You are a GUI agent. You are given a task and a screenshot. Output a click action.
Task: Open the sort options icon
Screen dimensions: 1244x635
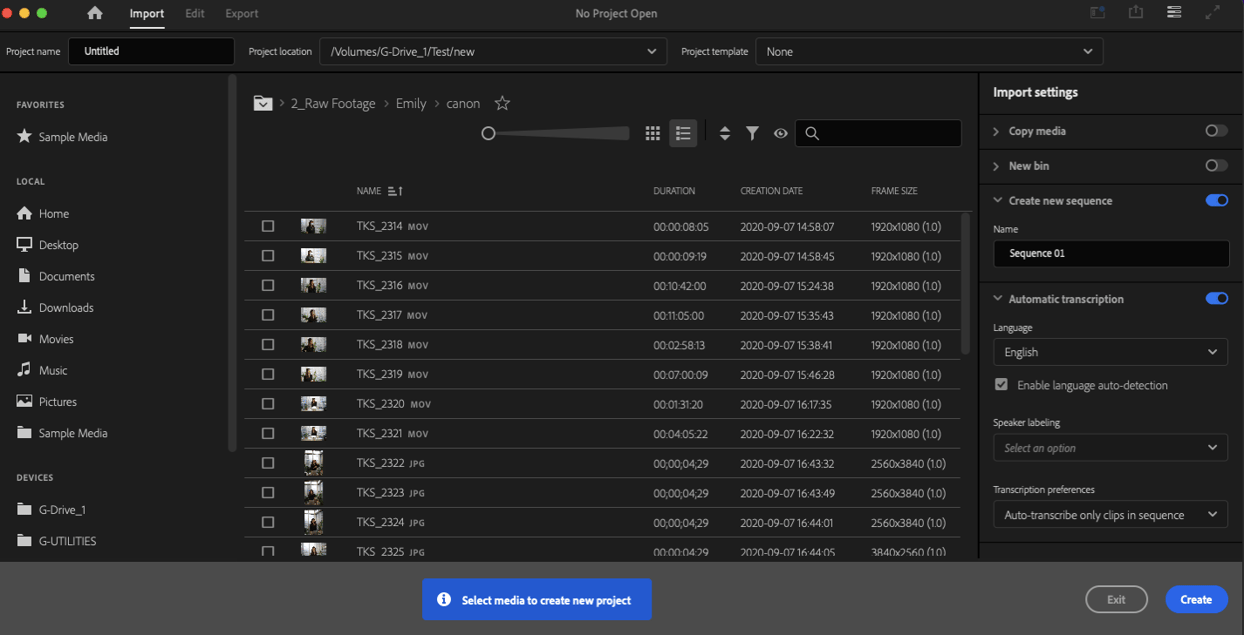pyautogui.click(x=724, y=132)
